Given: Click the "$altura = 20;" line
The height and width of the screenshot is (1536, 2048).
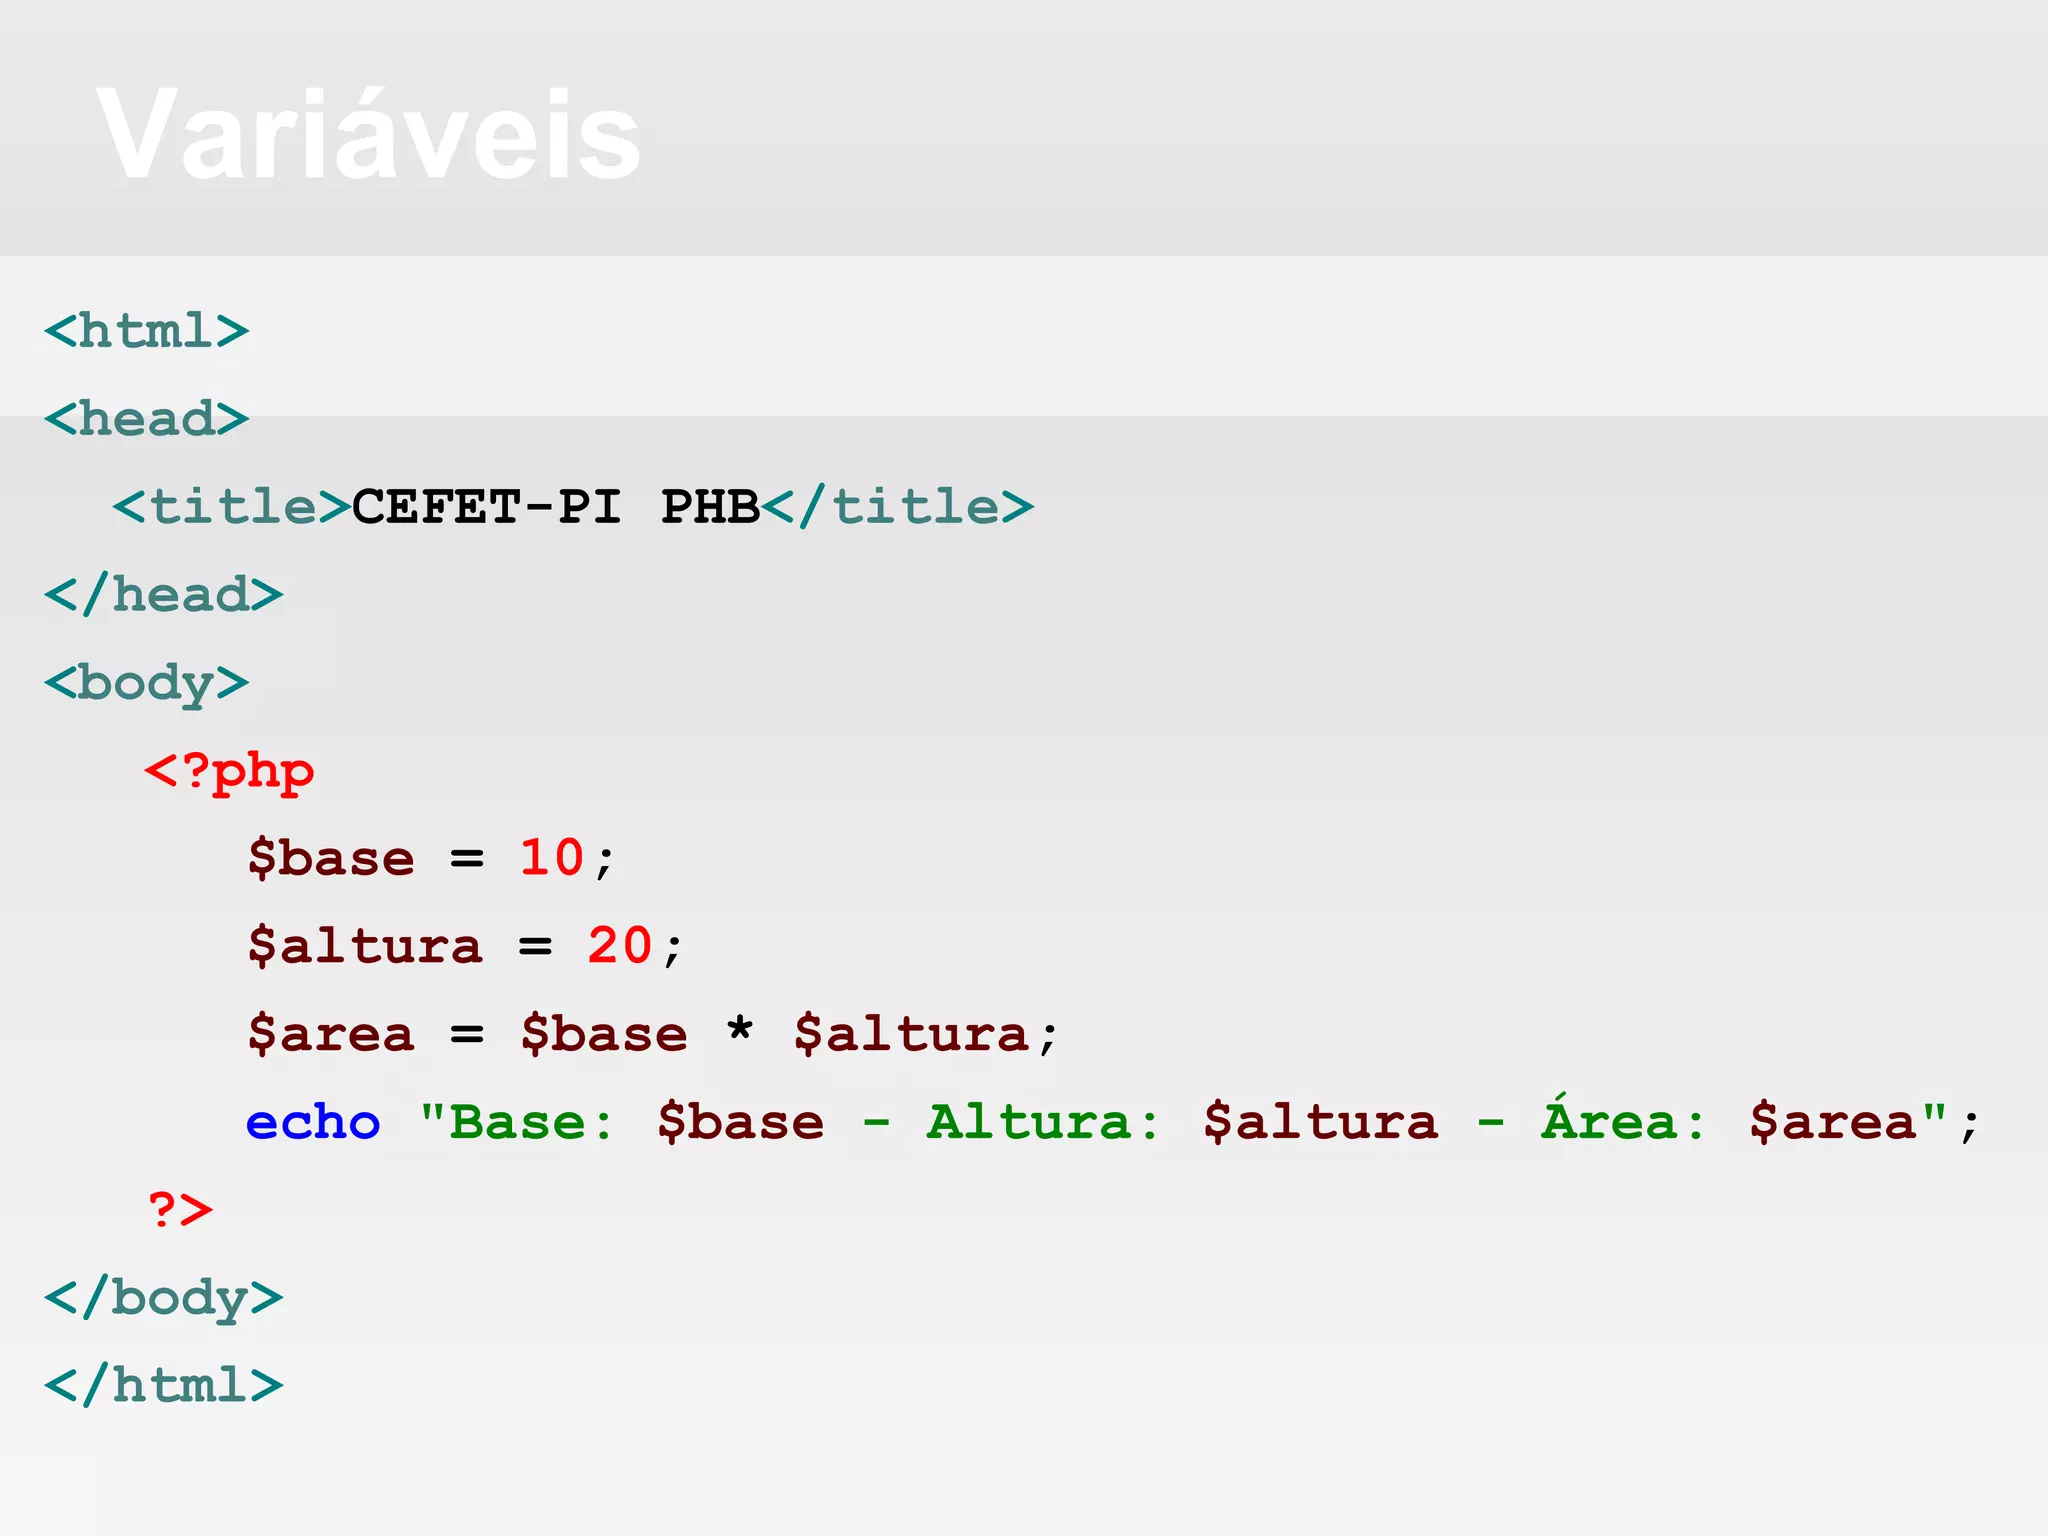Looking at the screenshot, I should tap(465, 946).
